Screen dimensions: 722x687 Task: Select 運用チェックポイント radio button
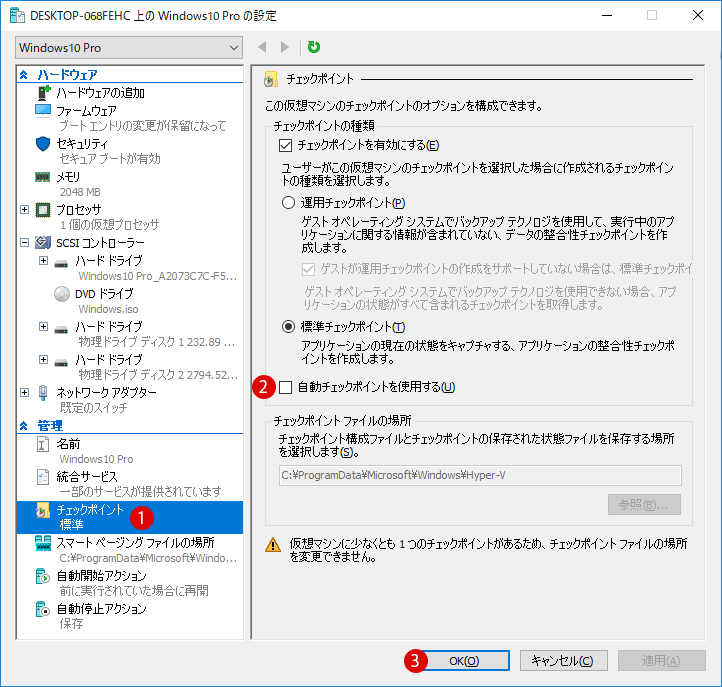[x=288, y=203]
